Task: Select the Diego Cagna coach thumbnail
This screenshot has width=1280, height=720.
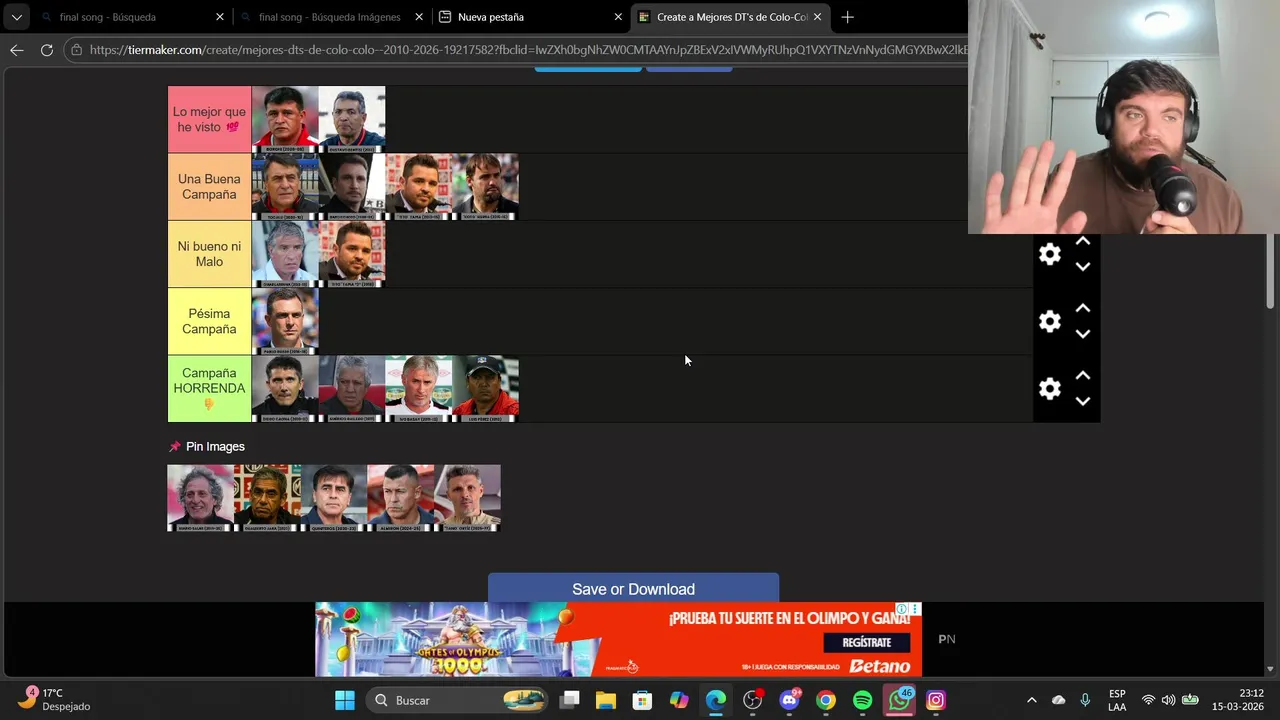Action: point(285,389)
